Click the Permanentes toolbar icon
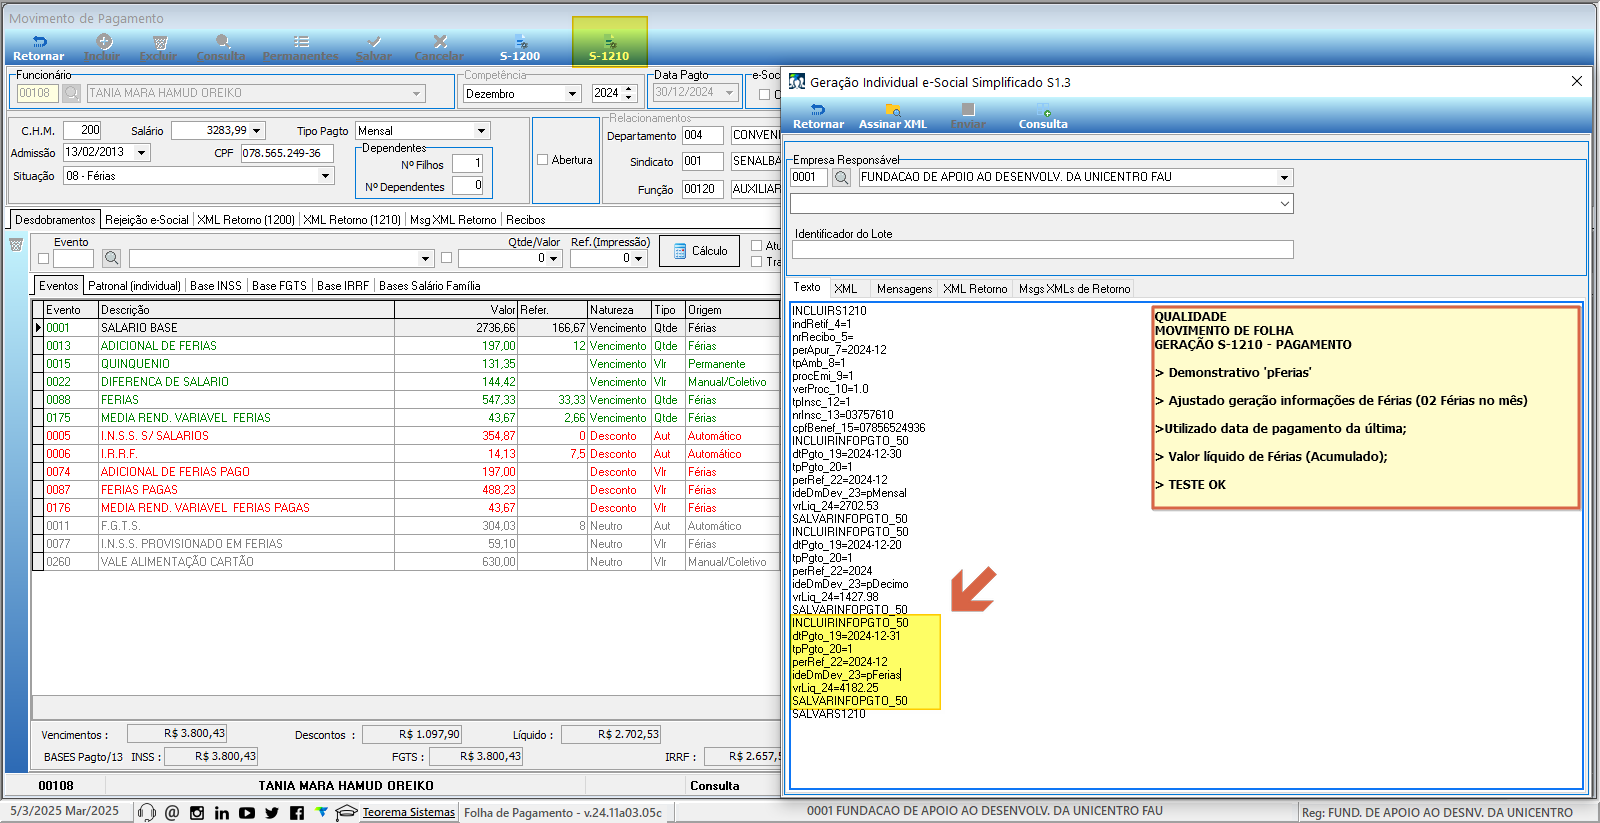 (300, 48)
